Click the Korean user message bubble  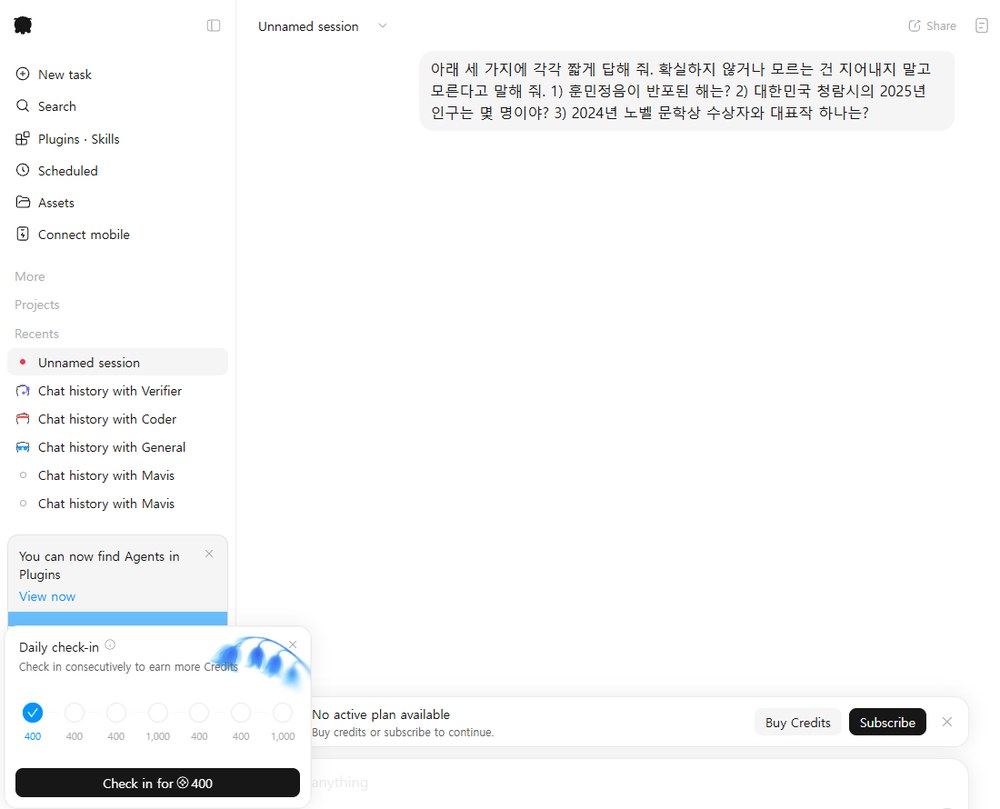click(687, 91)
